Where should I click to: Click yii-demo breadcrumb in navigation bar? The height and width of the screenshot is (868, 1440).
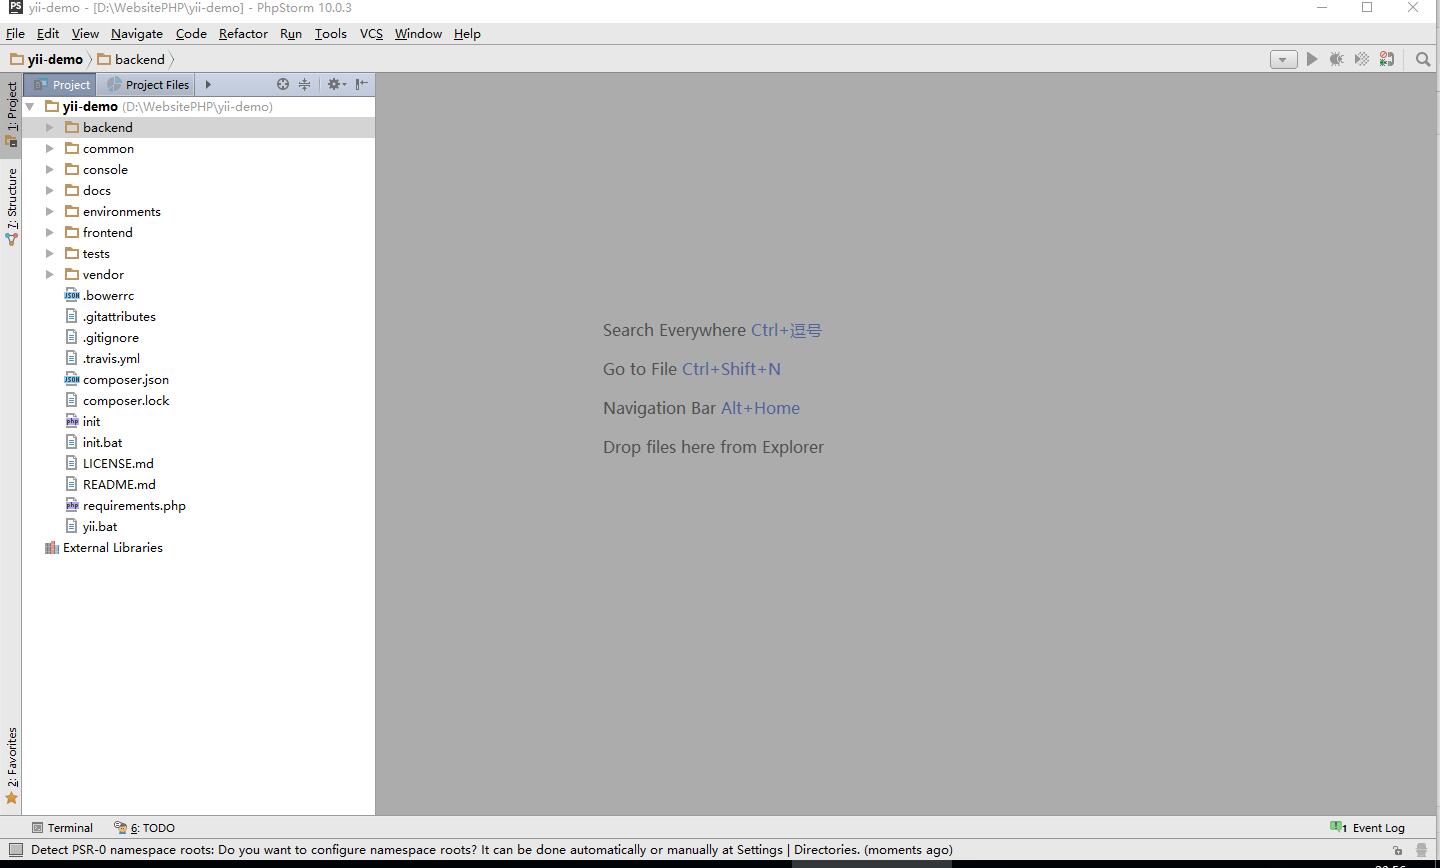[x=47, y=59]
